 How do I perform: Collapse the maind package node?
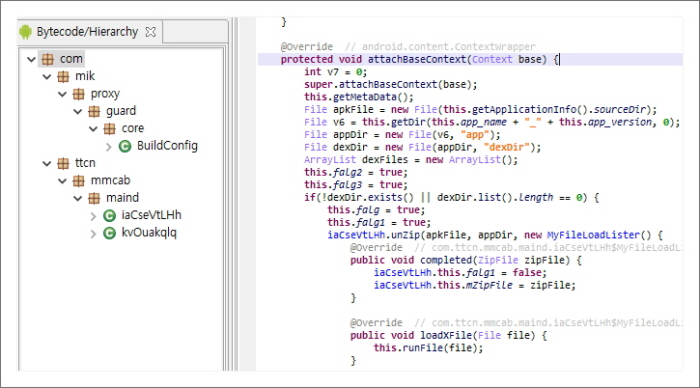[78, 198]
